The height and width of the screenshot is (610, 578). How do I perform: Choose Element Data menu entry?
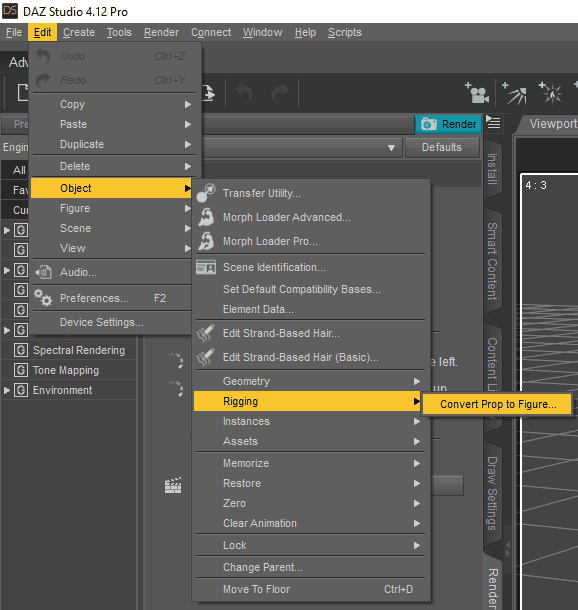click(x=310, y=309)
